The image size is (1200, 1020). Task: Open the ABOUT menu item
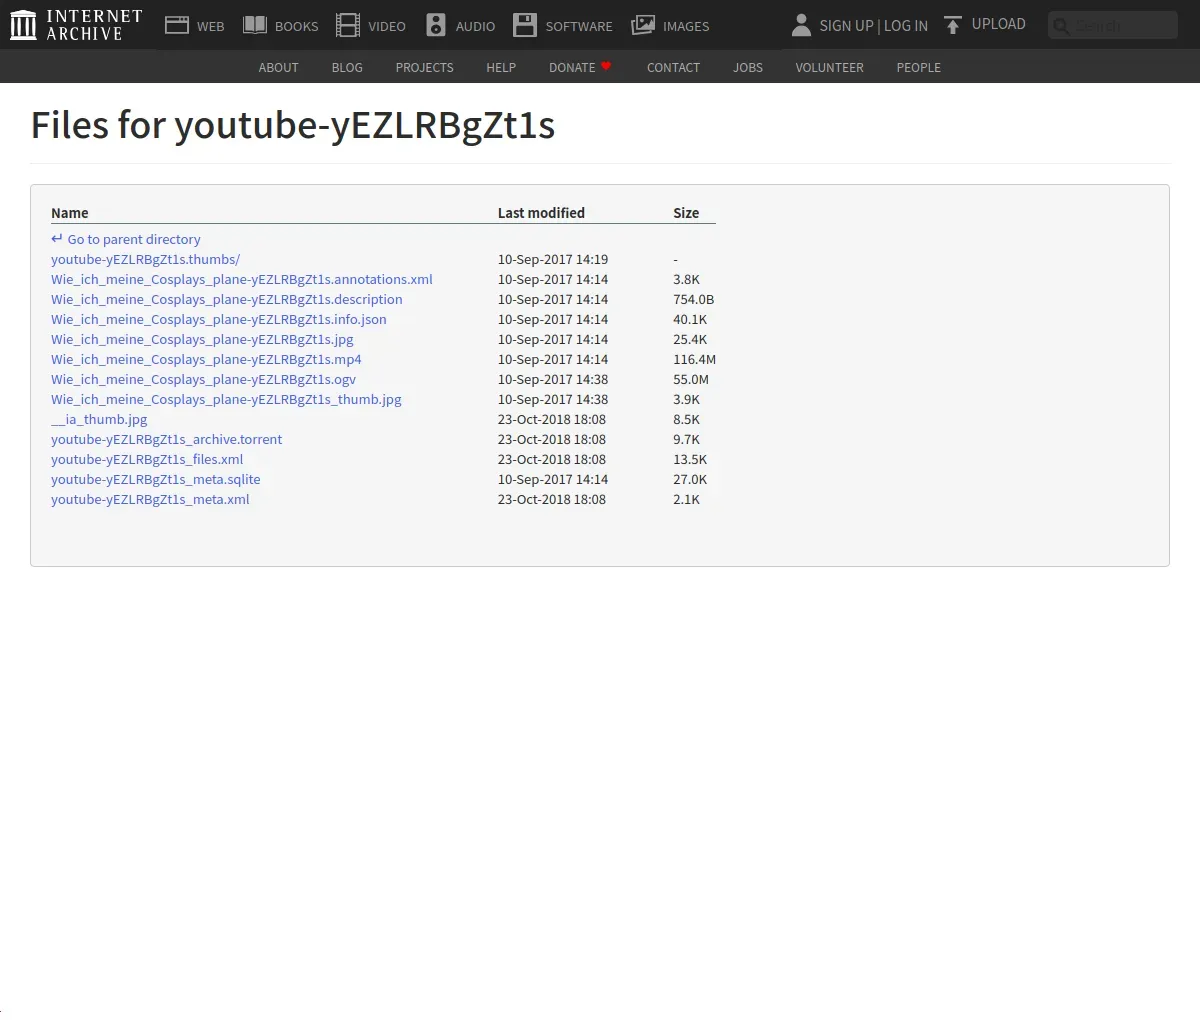278,67
